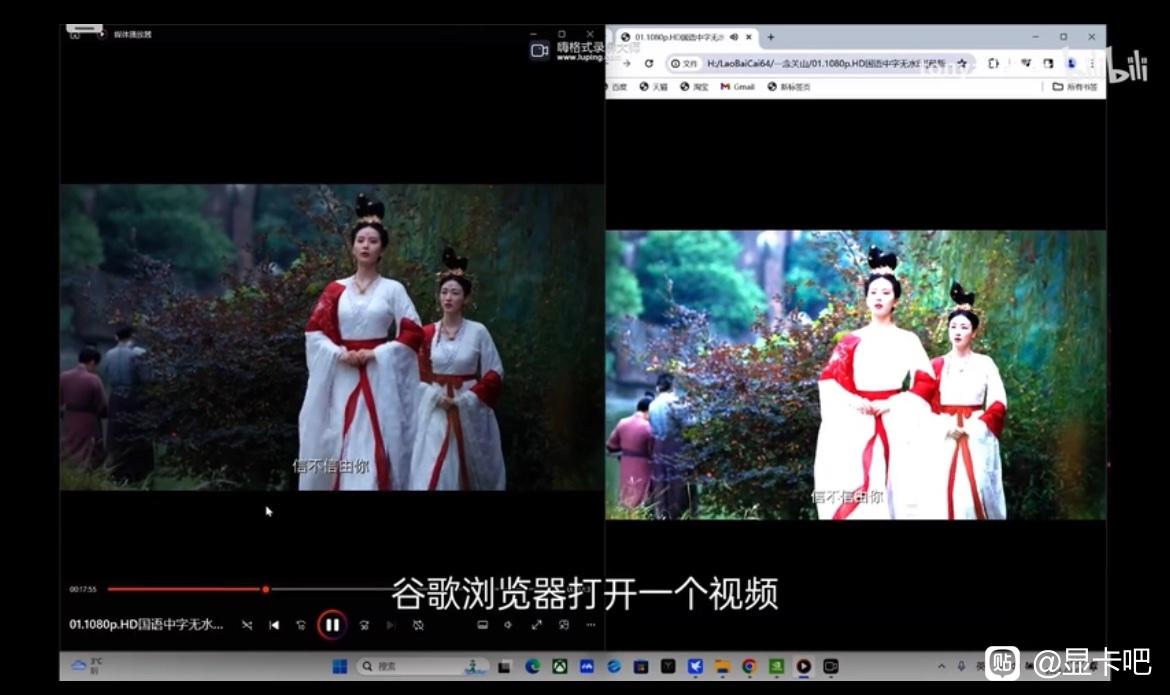Click the taskbar search box

(422, 666)
